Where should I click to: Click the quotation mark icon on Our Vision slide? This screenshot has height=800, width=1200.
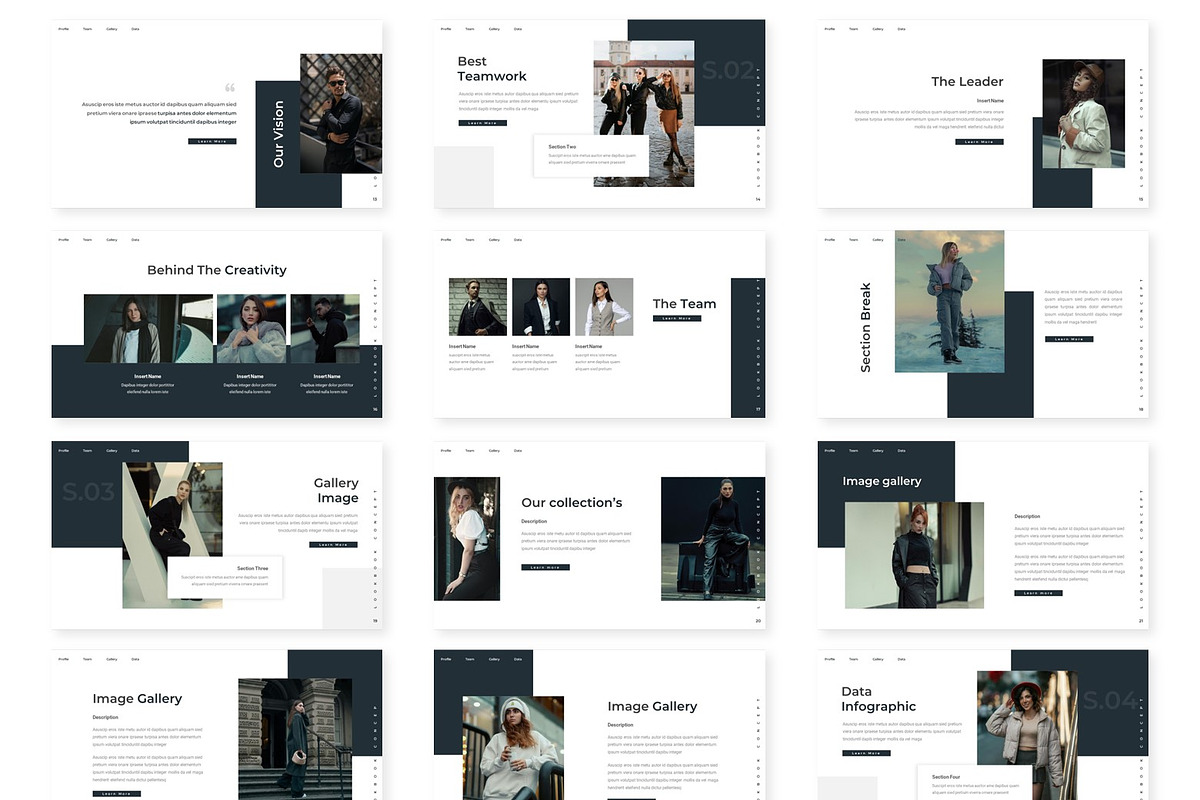tap(230, 88)
